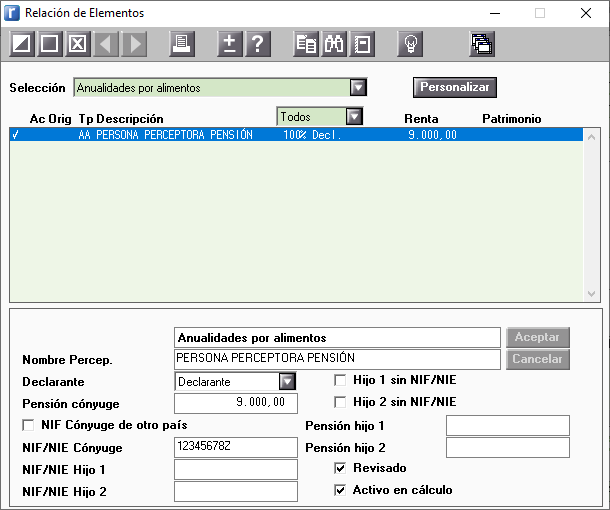Select the PERSONA PERCEPTORA PENSIÓN row

(296, 135)
